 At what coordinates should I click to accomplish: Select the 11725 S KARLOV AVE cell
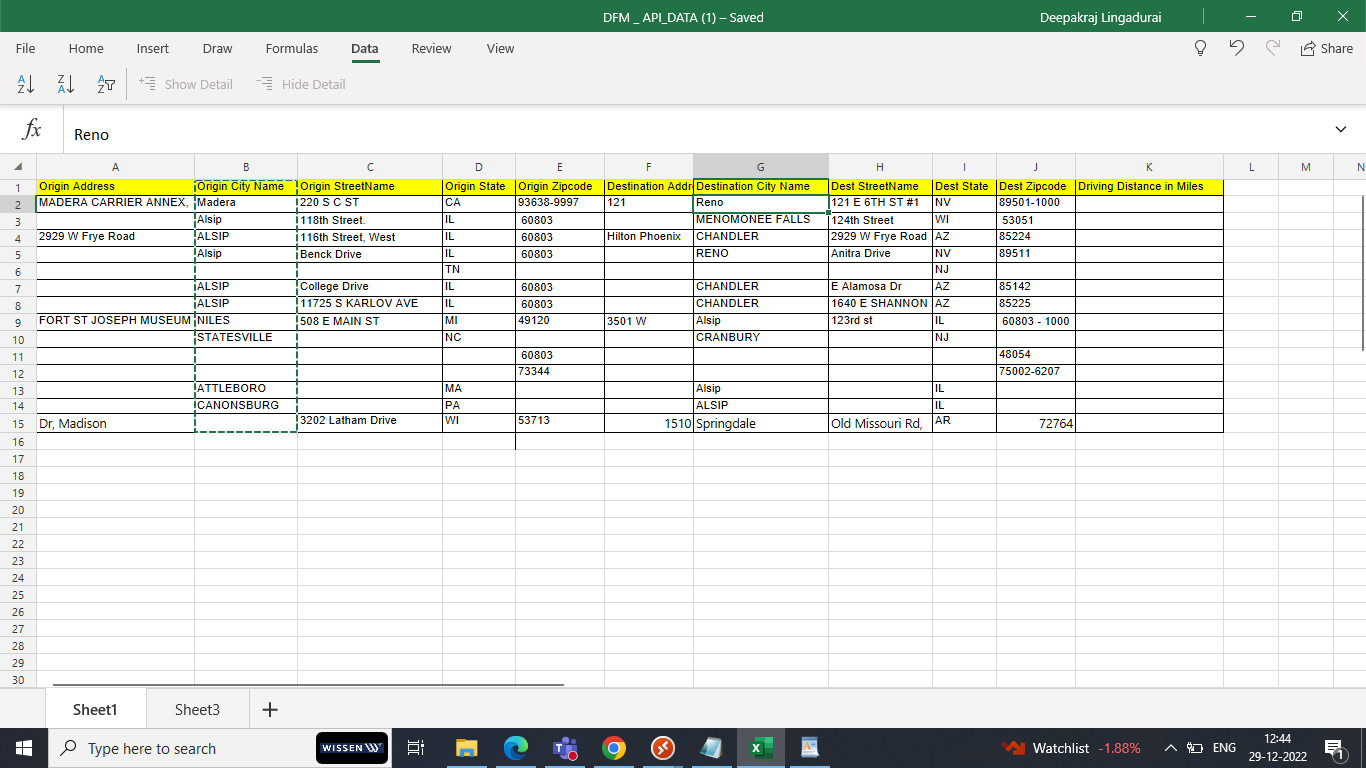[370, 304]
